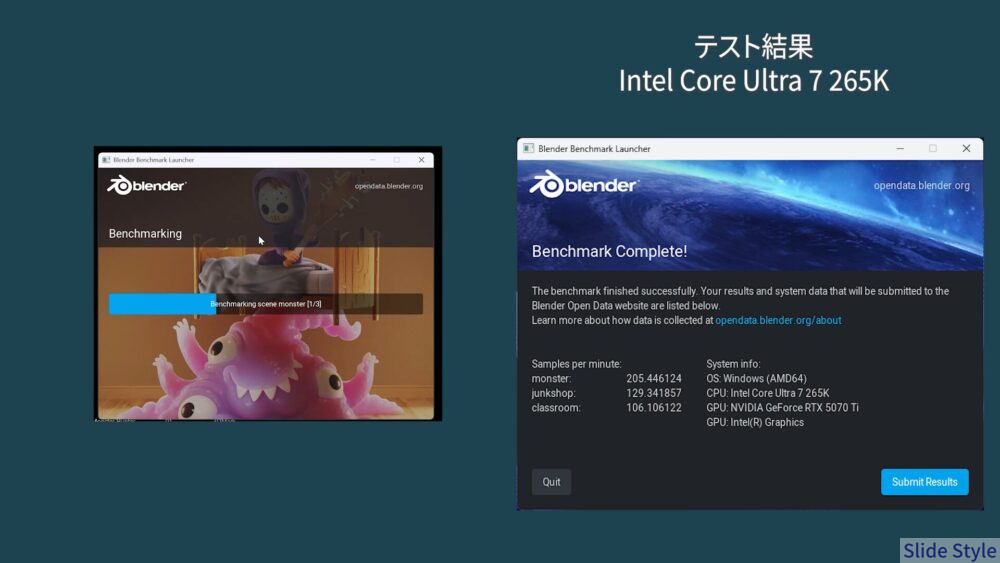This screenshot has width=1000, height=563.
Task: Click the Blender logo in benchmarking window
Action: point(146,186)
